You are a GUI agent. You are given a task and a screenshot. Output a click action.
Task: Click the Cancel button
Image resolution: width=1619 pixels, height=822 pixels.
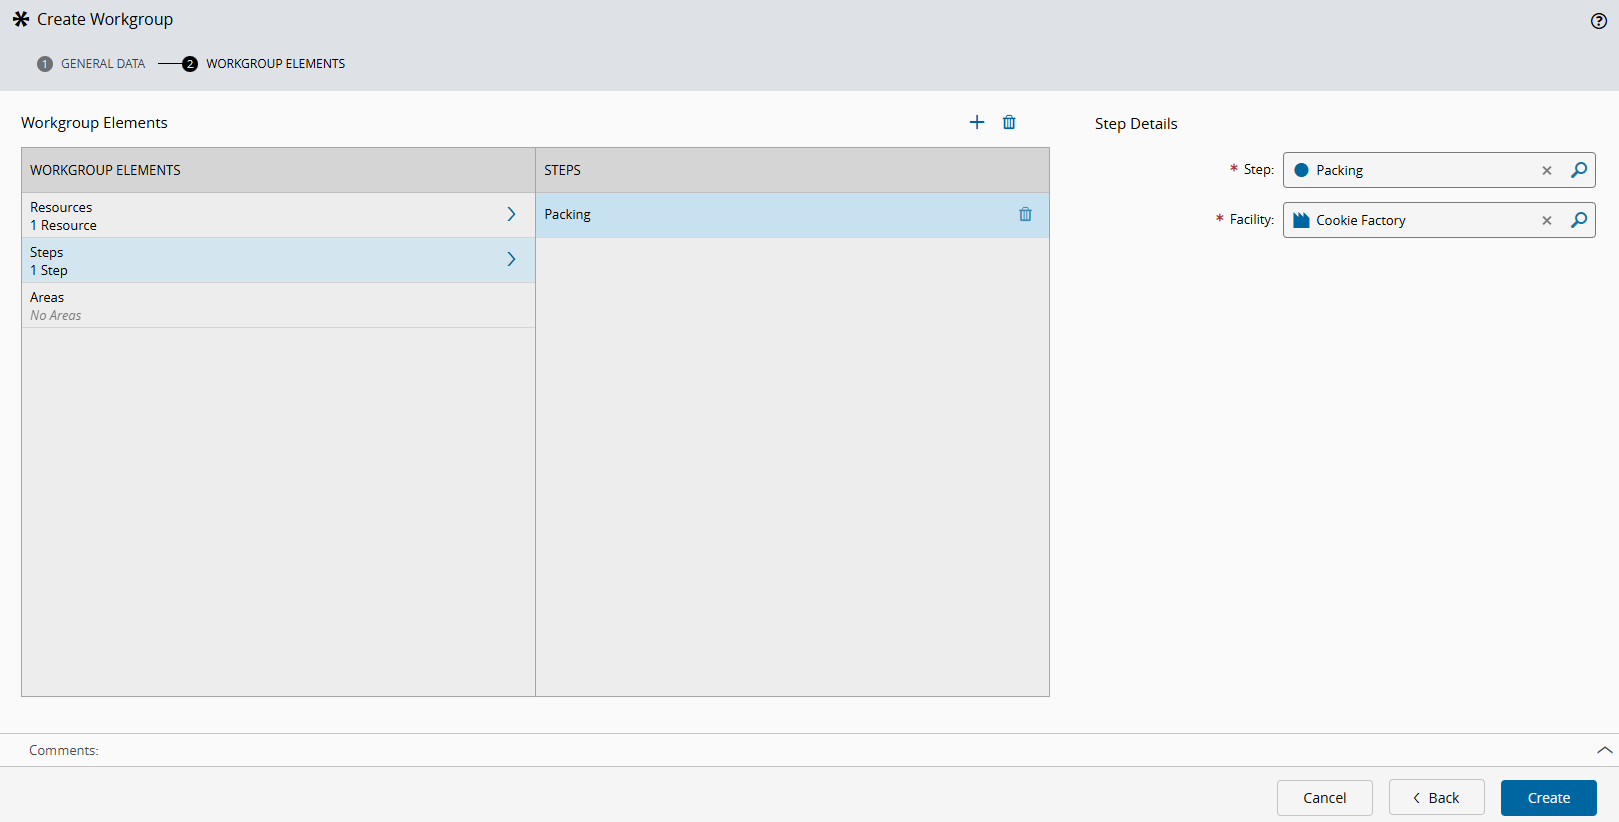pos(1324,798)
